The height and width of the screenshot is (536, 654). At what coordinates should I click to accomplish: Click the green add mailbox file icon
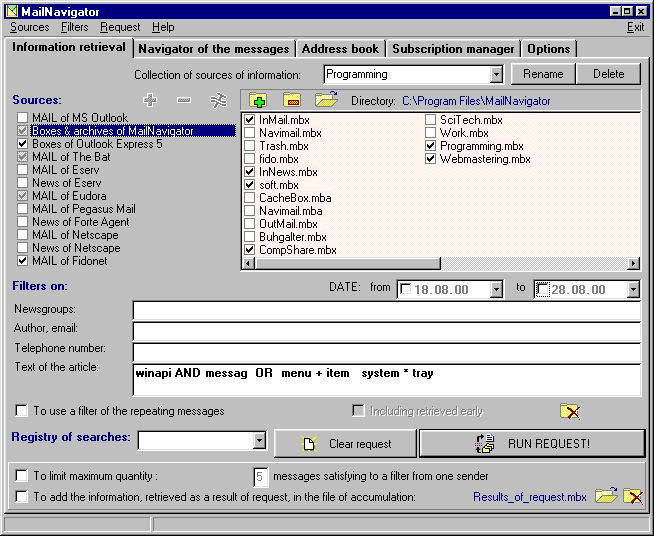coord(258,100)
